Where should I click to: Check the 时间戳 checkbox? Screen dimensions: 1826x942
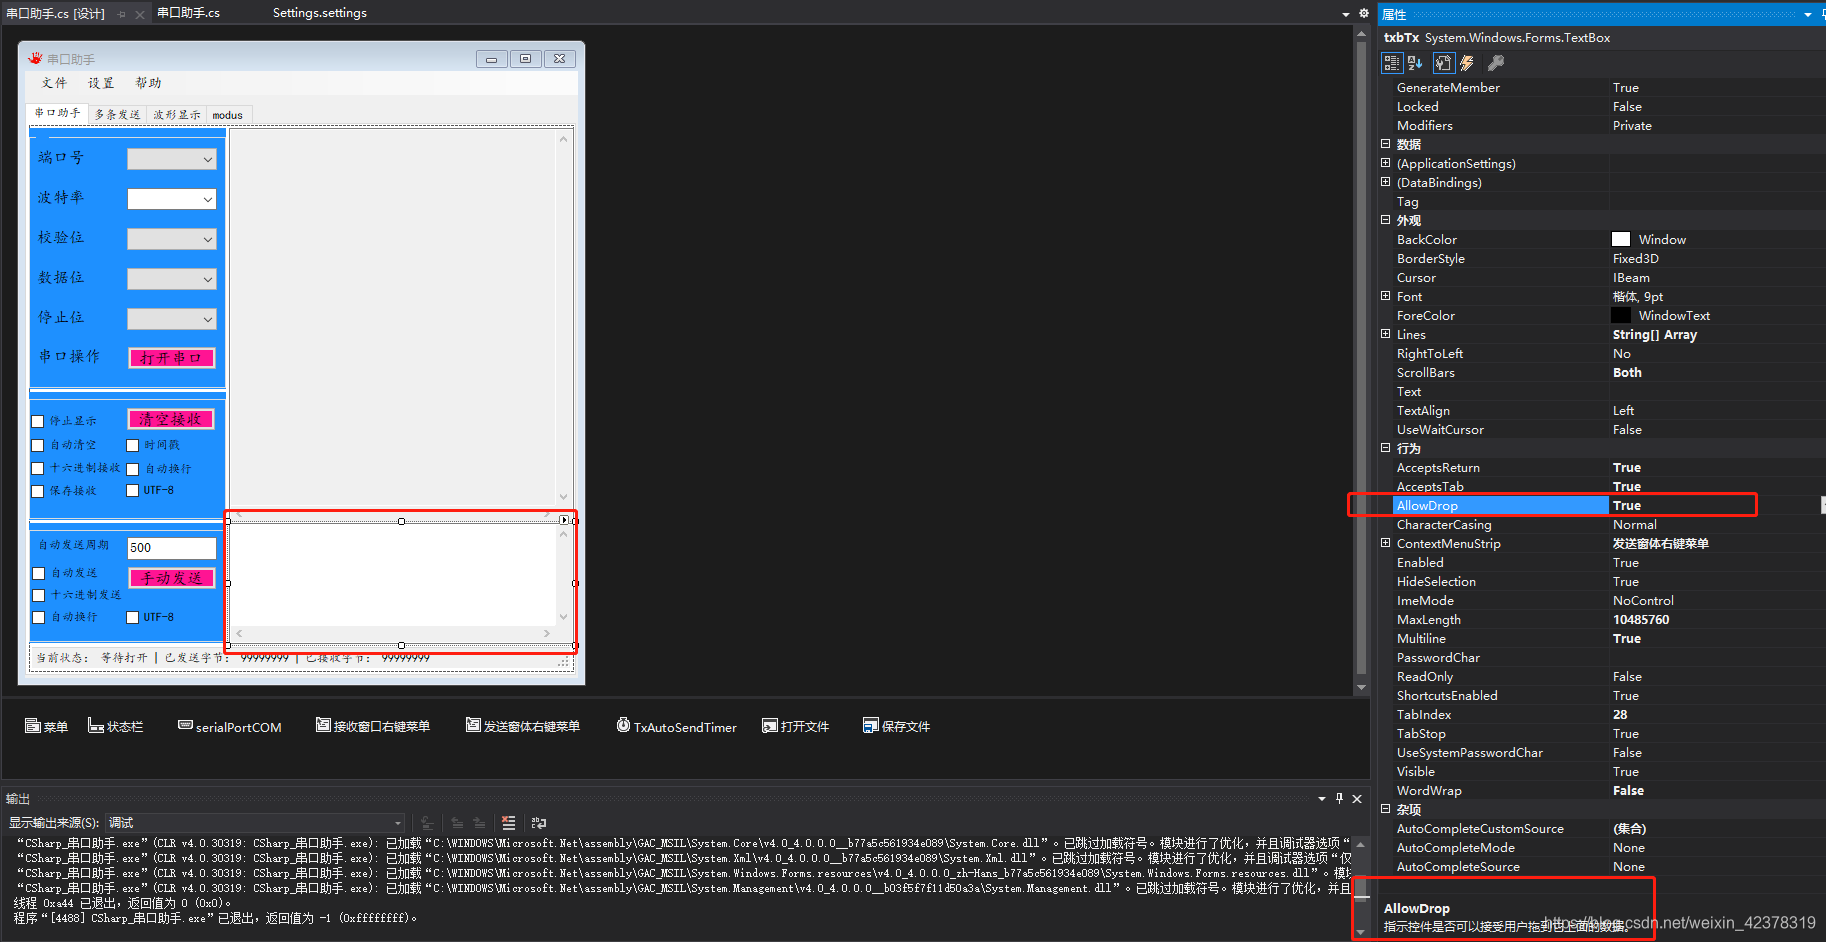click(x=132, y=445)
